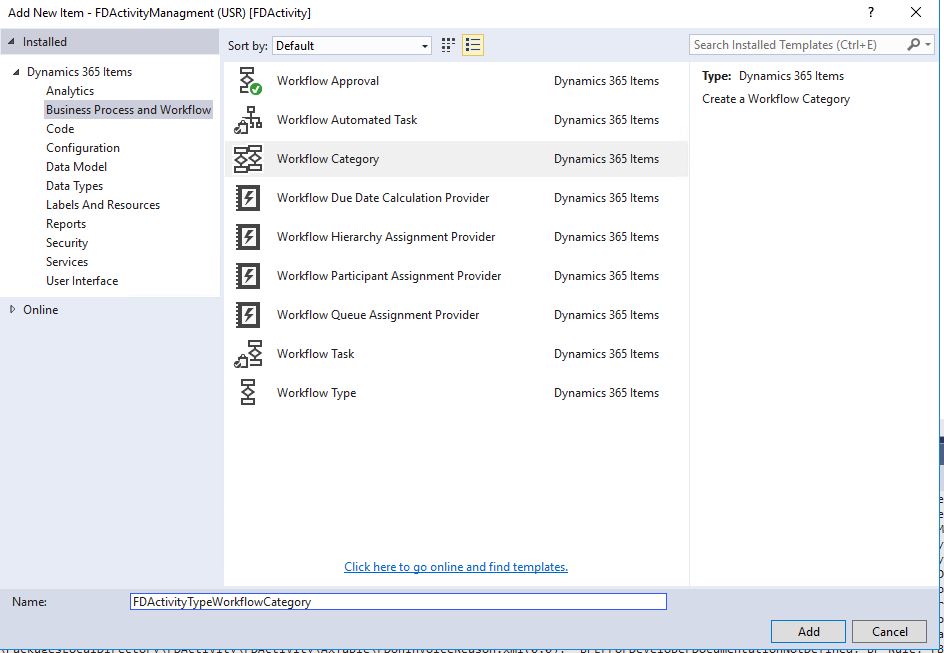Select the User Interface category

[82, 281]
